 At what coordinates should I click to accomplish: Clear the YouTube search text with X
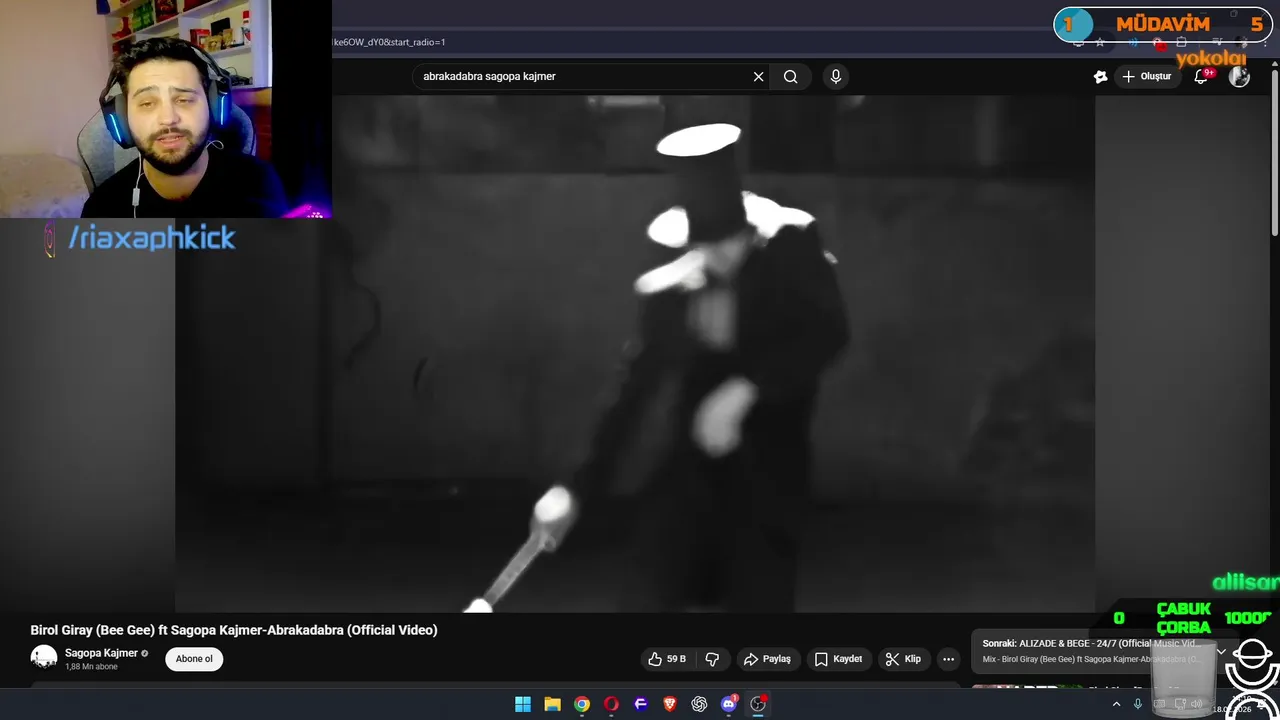[758, 76]
